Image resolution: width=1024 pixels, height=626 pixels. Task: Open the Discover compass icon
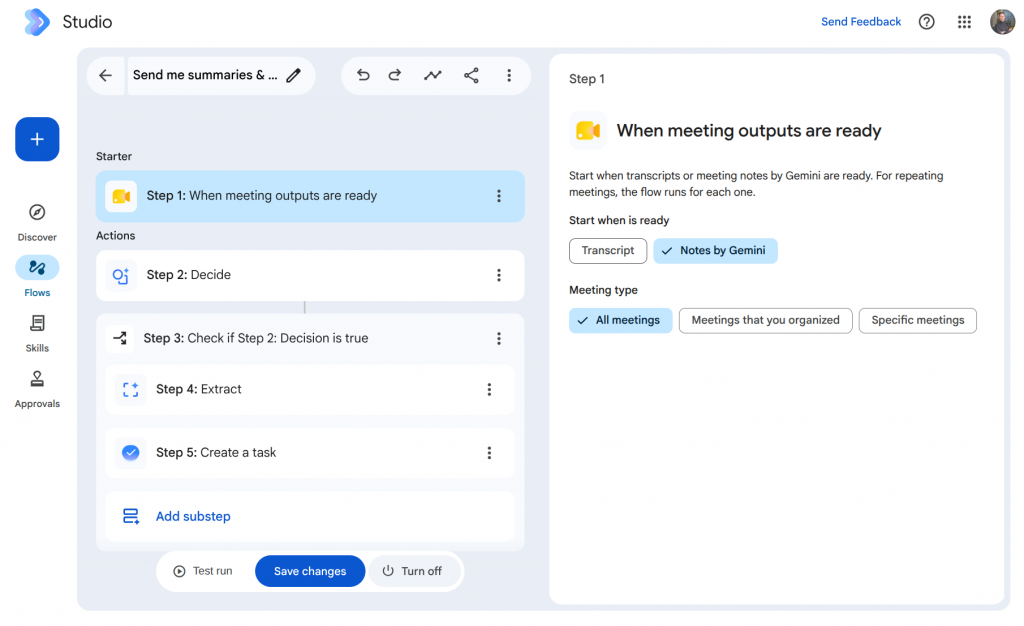(x=37, y=212)
